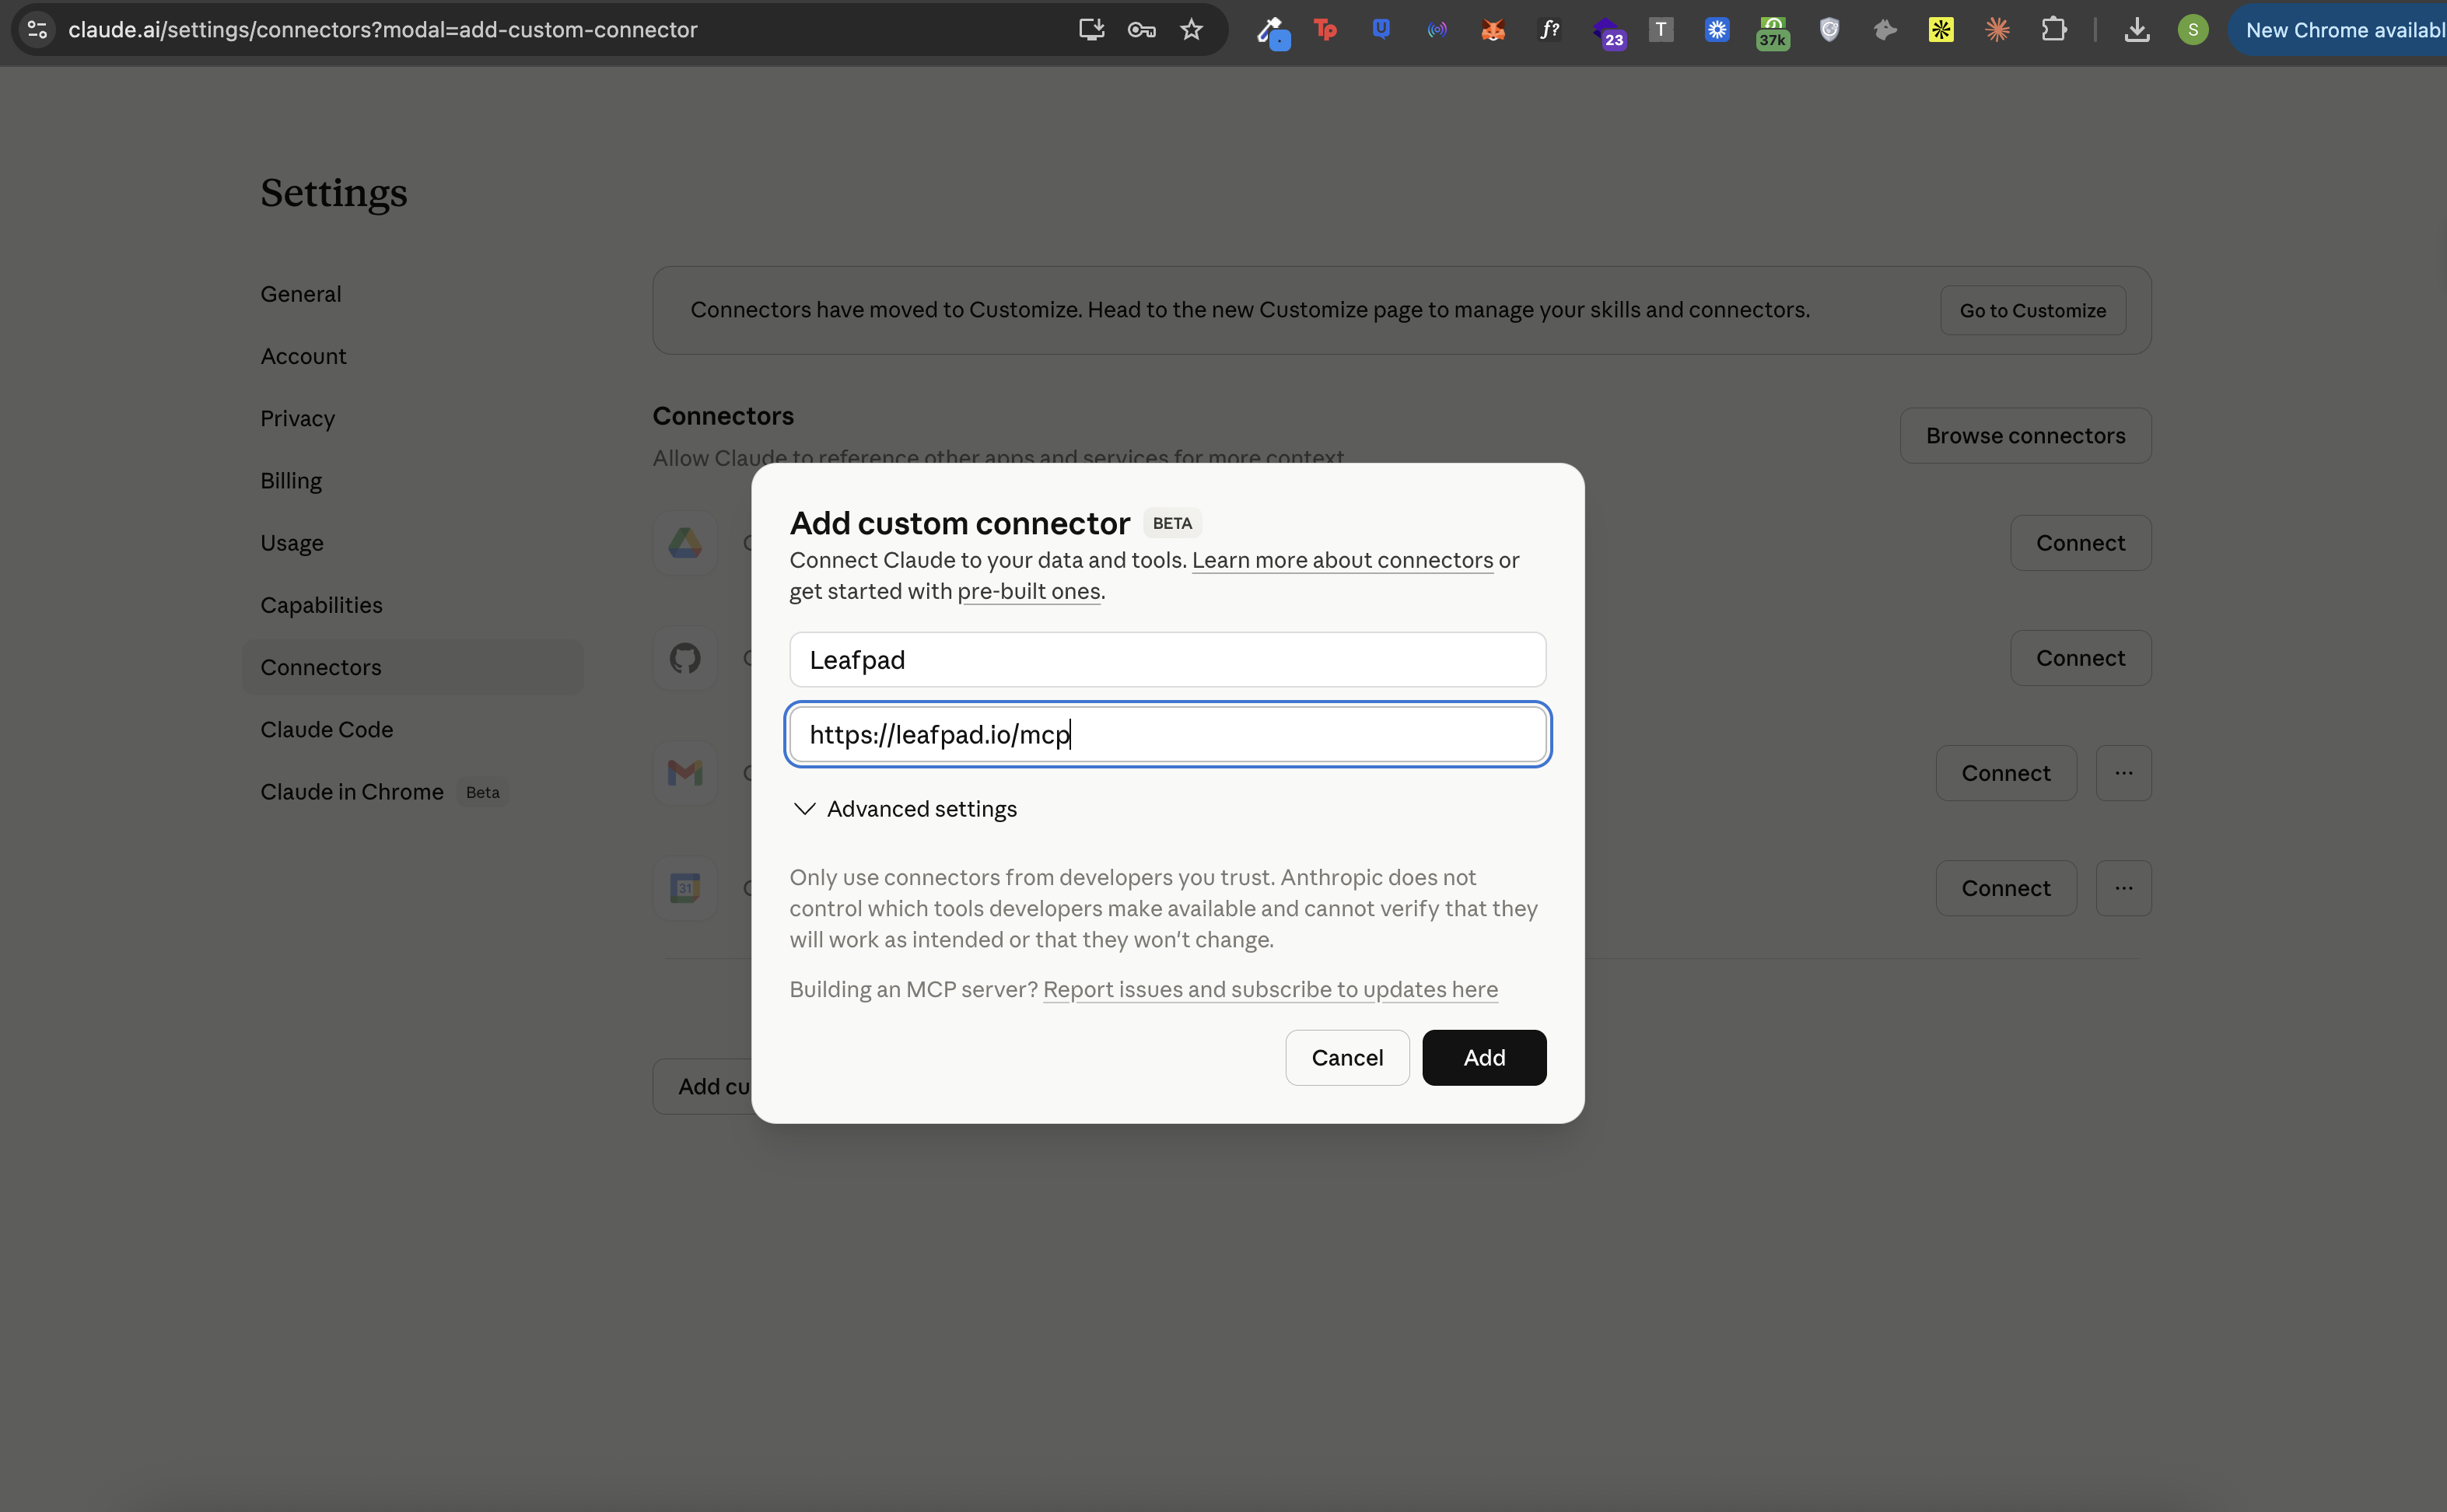Open Capabilities settings section
The image size is (2447, 1512).
coord(321,605)
